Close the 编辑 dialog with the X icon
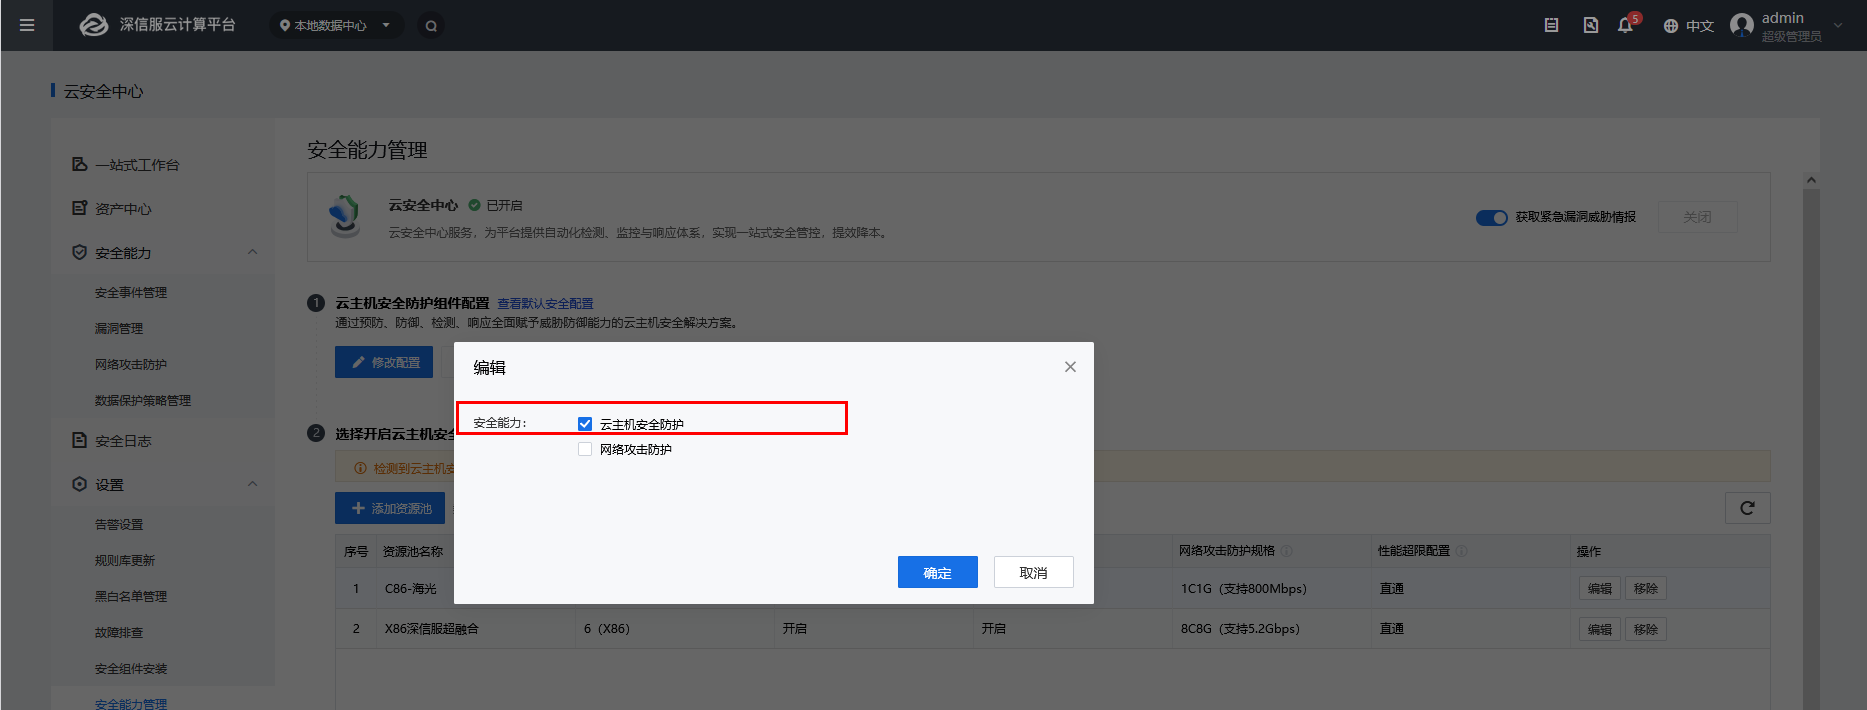 [1070, 367]
